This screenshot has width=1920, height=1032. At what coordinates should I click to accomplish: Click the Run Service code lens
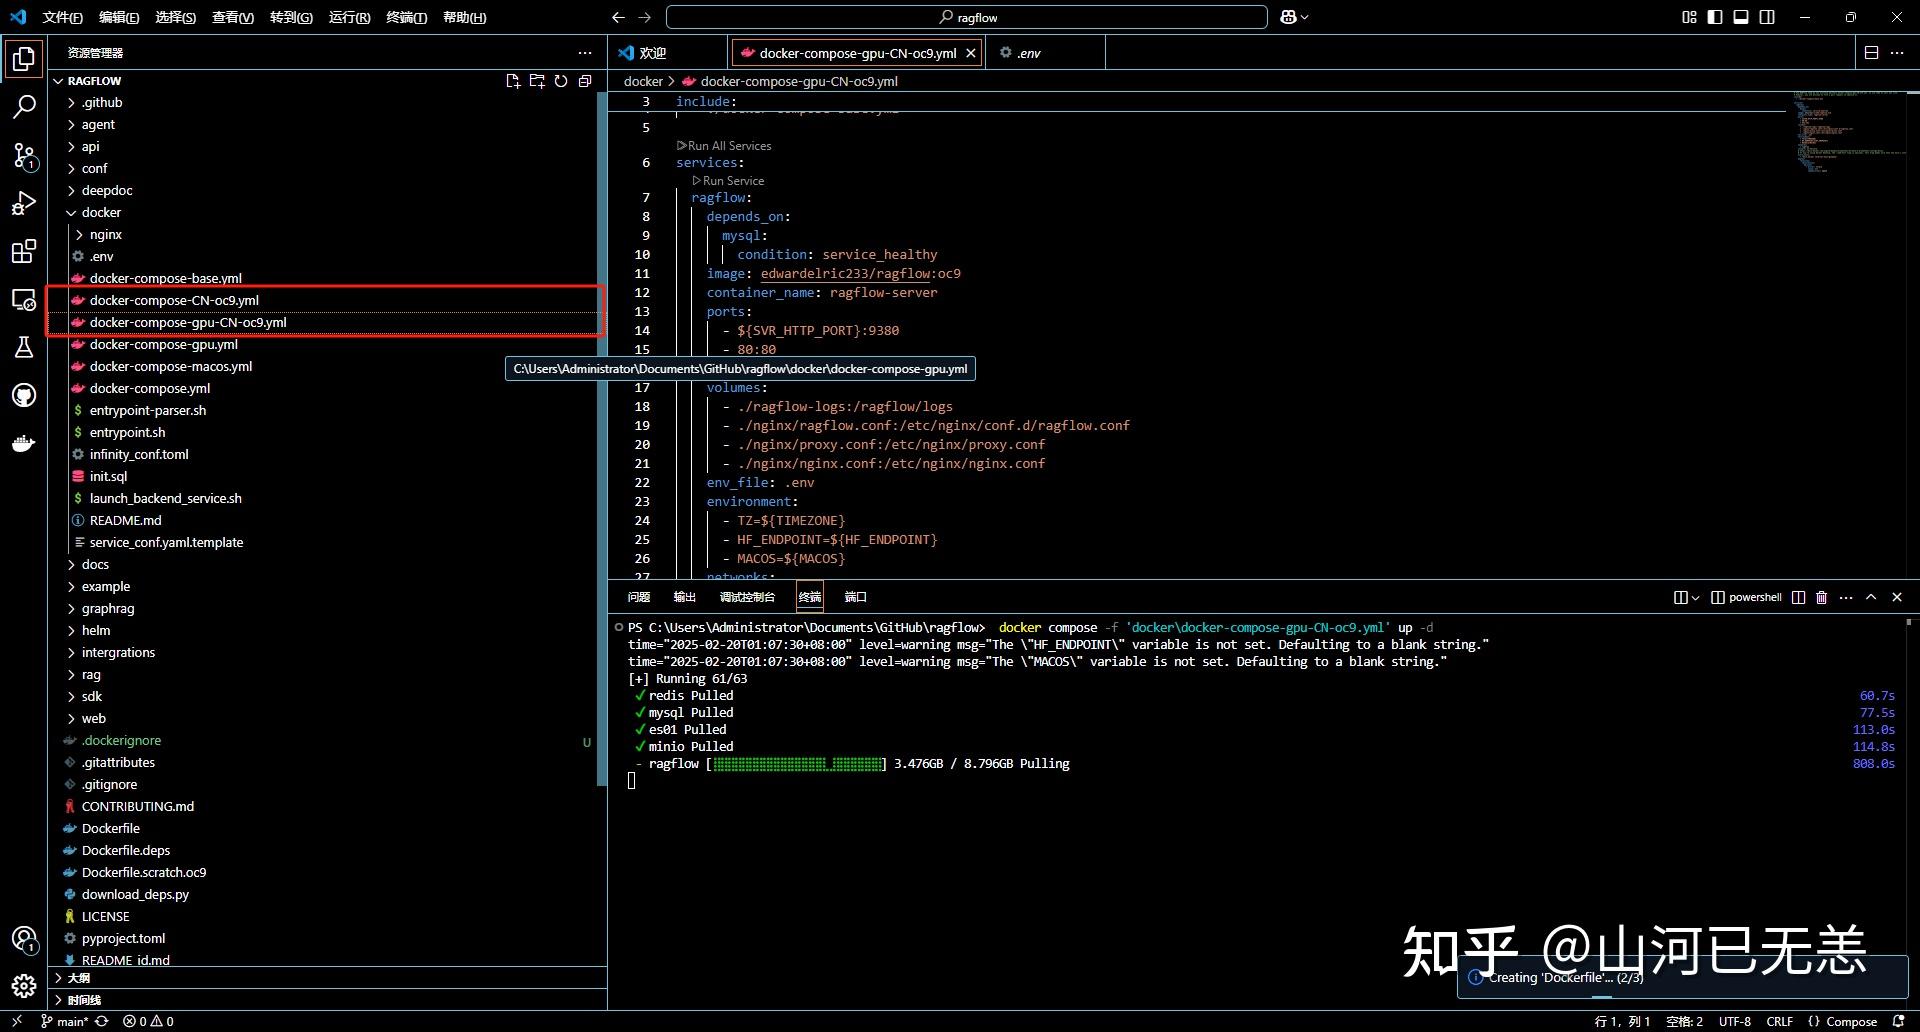coord(728,181)
